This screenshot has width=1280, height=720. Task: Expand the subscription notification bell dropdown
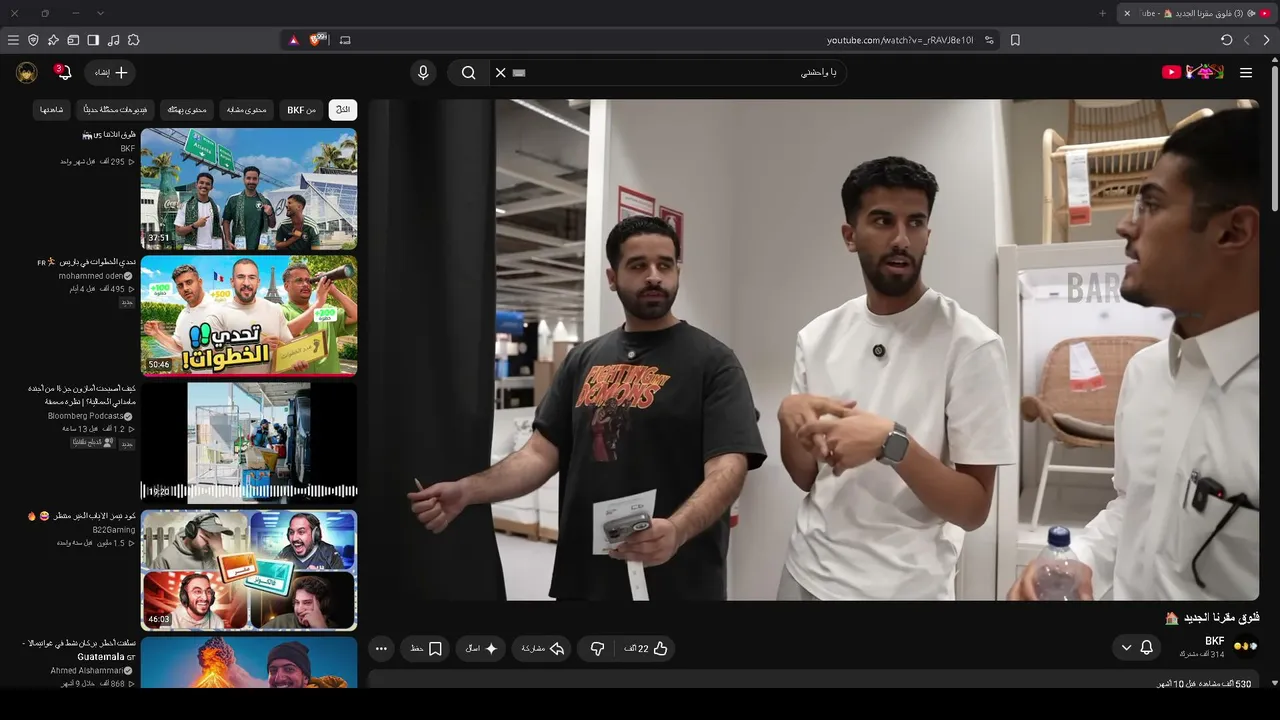coord(1137,648)
